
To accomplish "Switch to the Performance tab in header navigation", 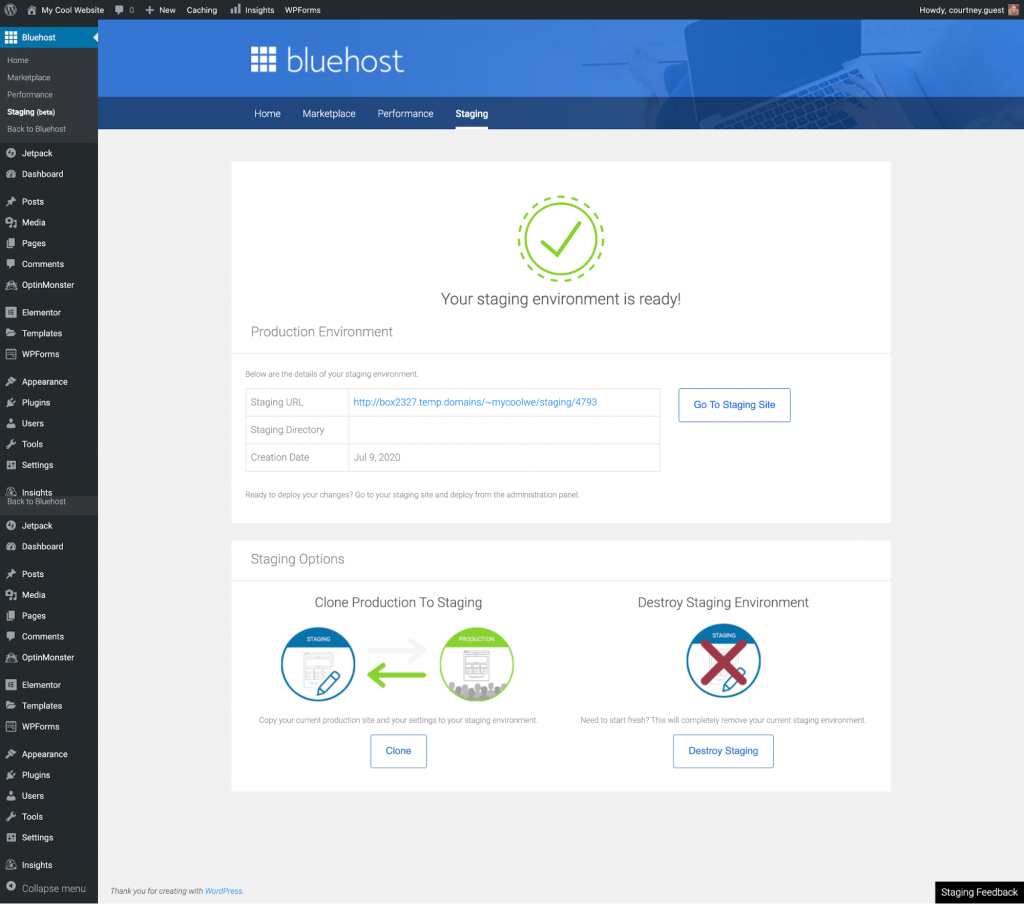I will pos(405,114).
